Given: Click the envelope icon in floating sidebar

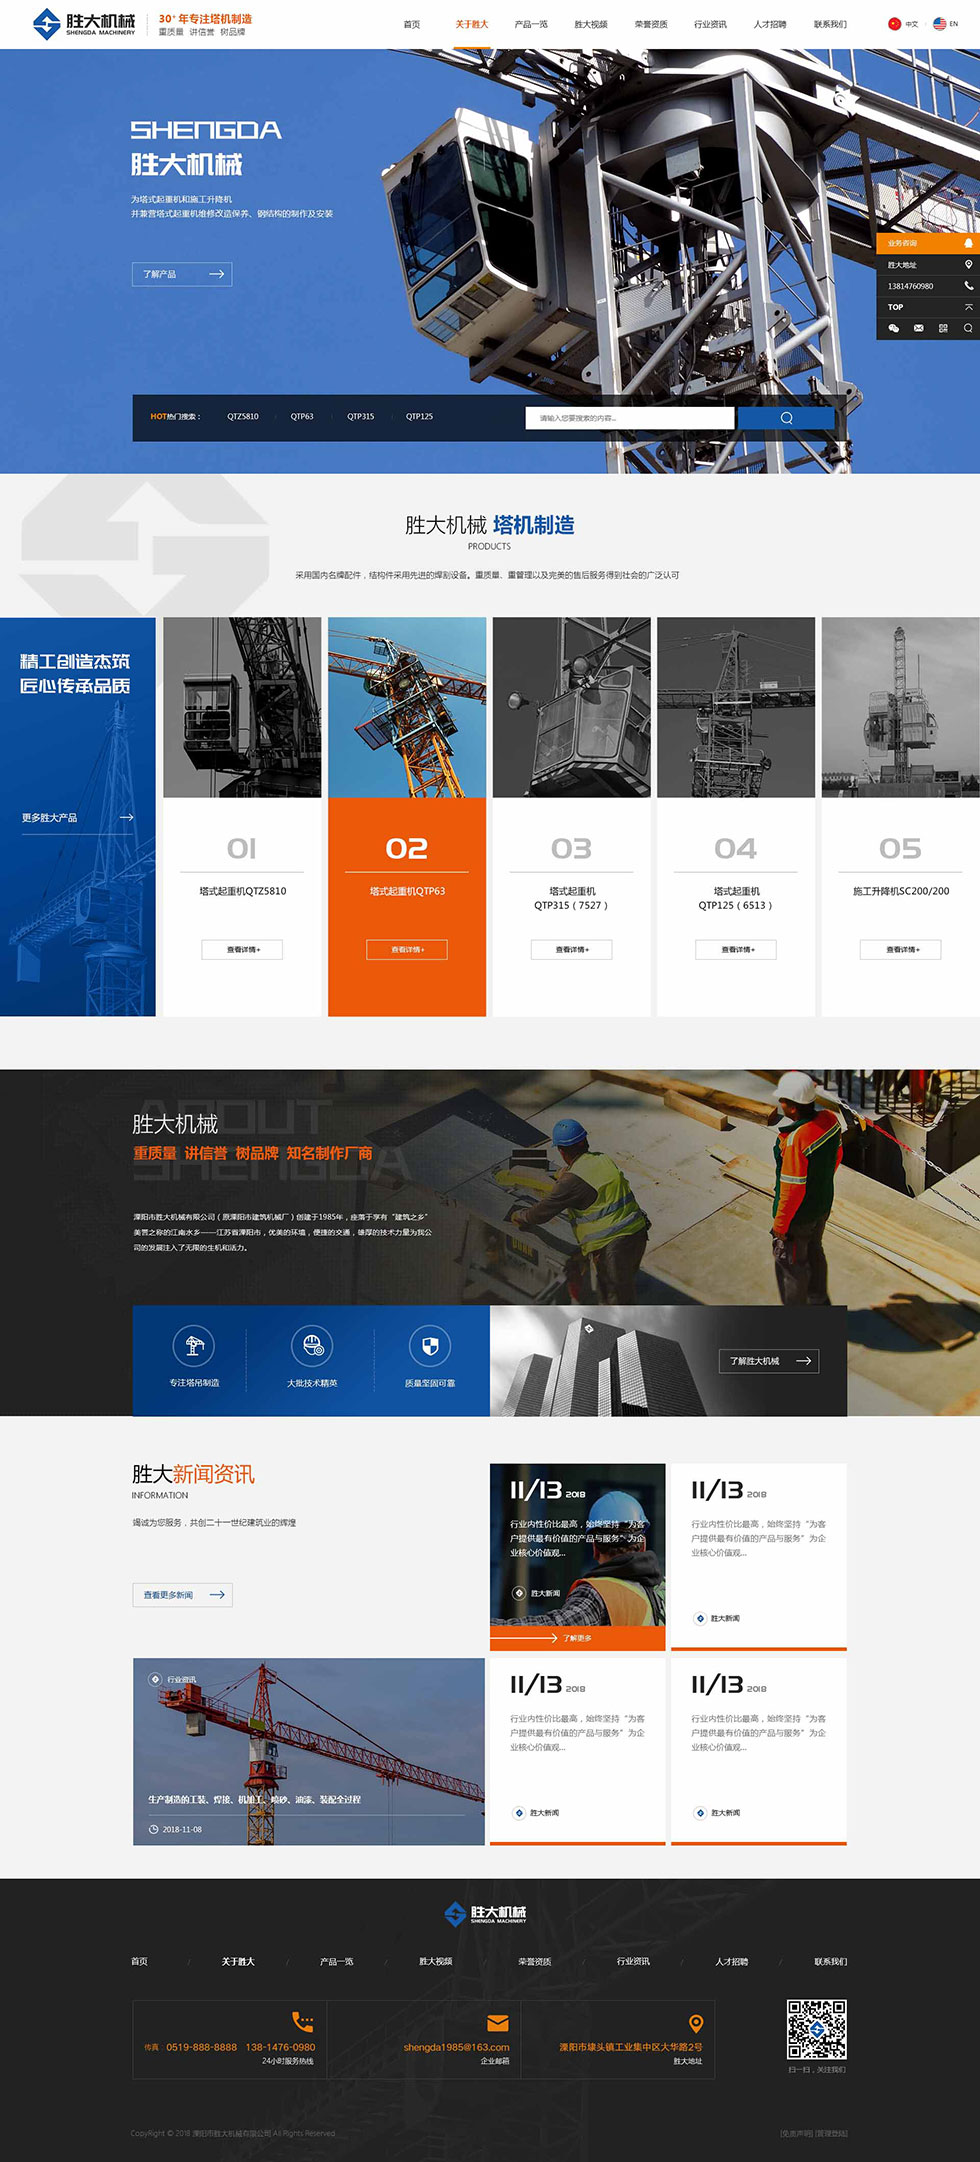Looking at the screenshot, I should 918,328.
